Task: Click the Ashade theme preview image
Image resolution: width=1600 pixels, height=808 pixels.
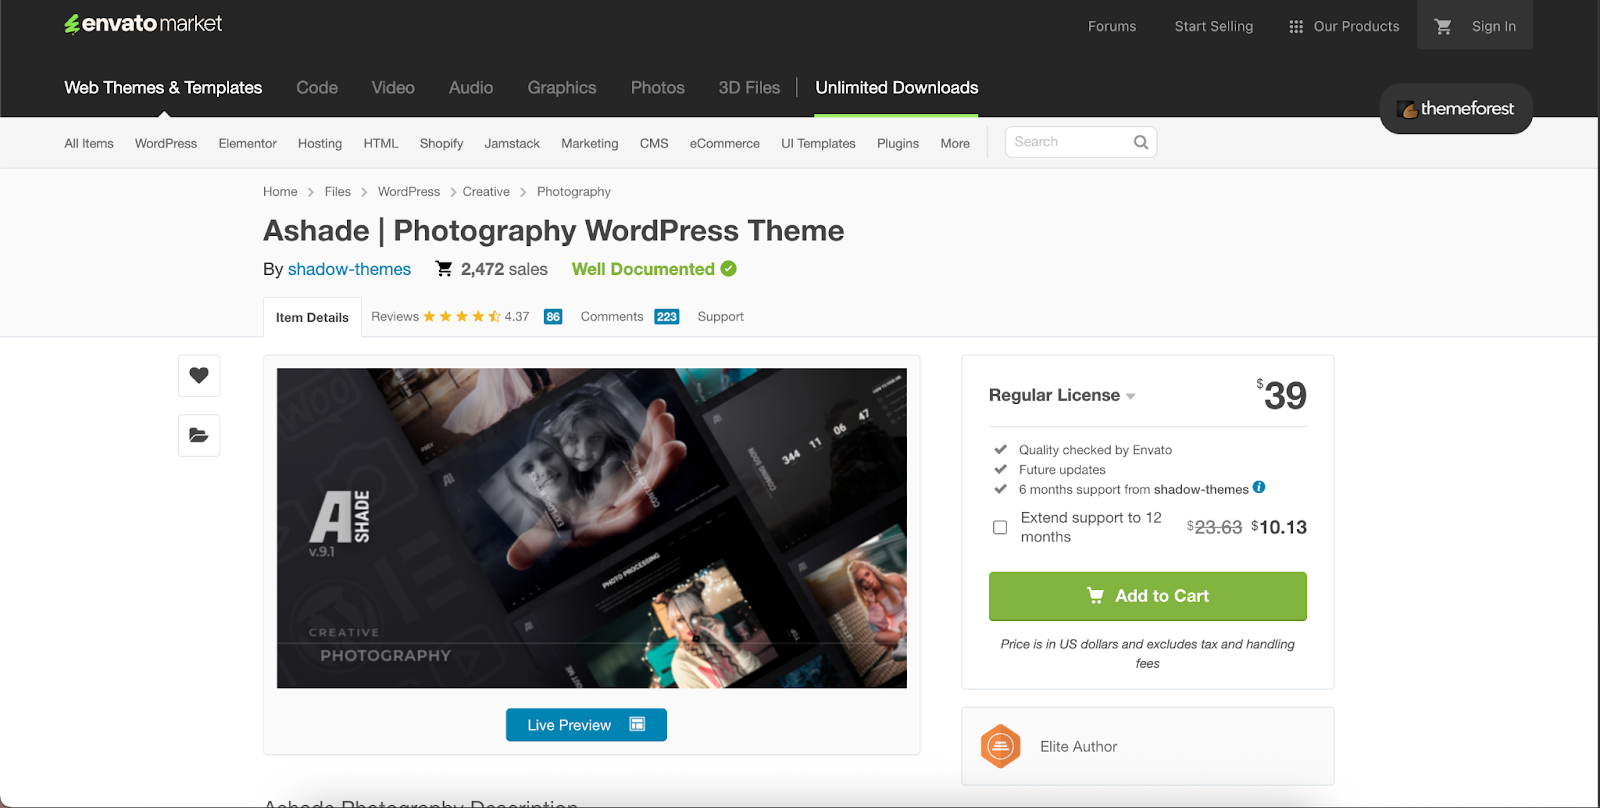Action: tap(592, 528)
